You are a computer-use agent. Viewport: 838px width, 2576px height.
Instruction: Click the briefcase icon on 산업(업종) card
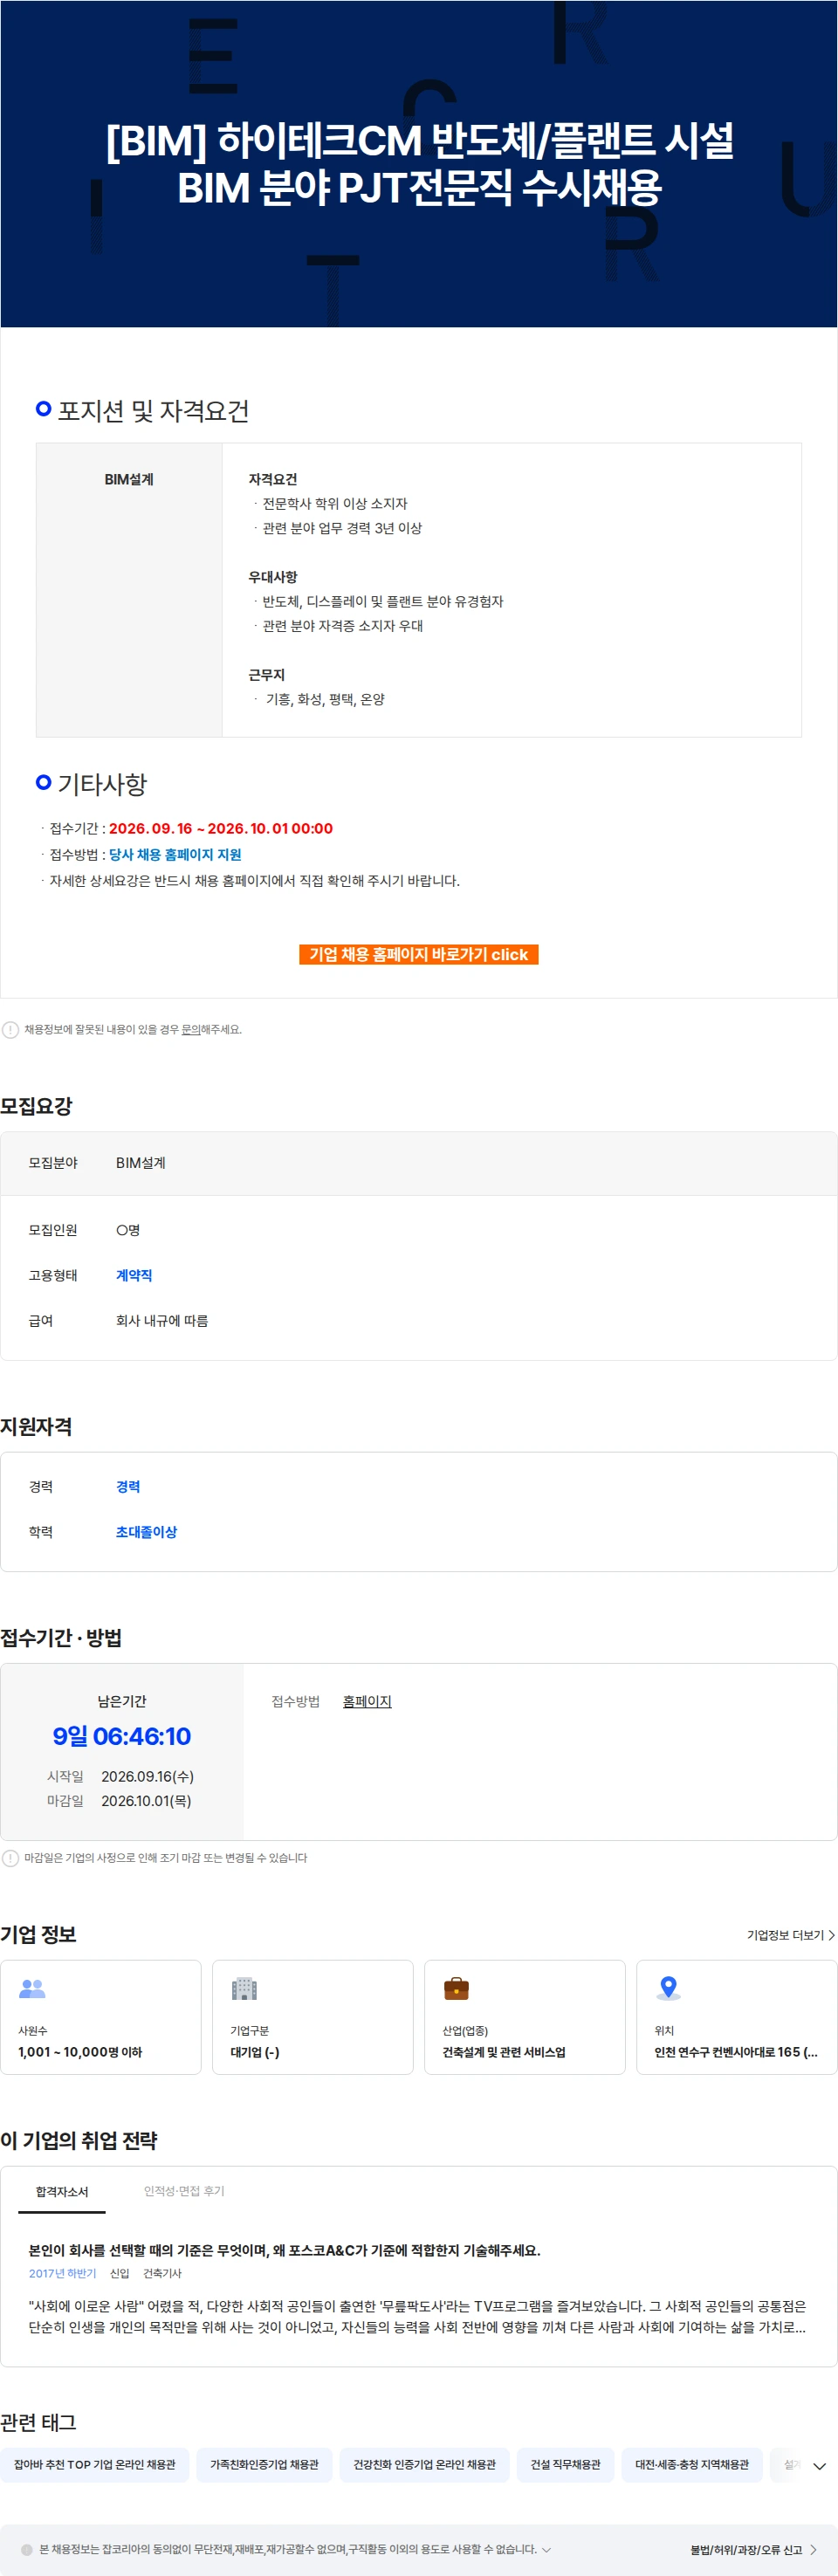tap(456, 1988)
